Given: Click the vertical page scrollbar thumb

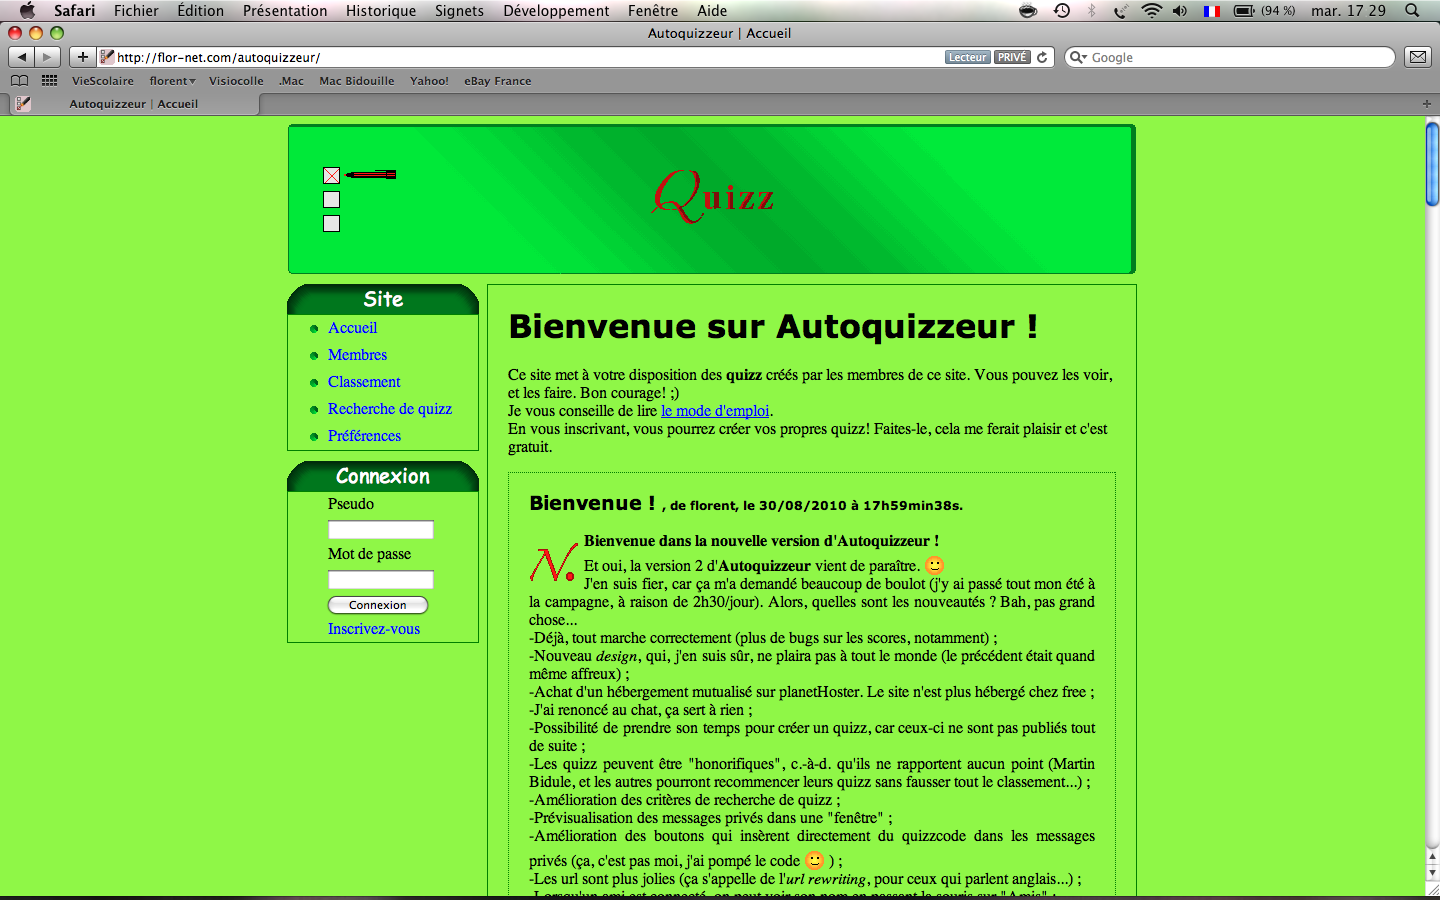Looking at the screenshot, I should coord(1432,162).
